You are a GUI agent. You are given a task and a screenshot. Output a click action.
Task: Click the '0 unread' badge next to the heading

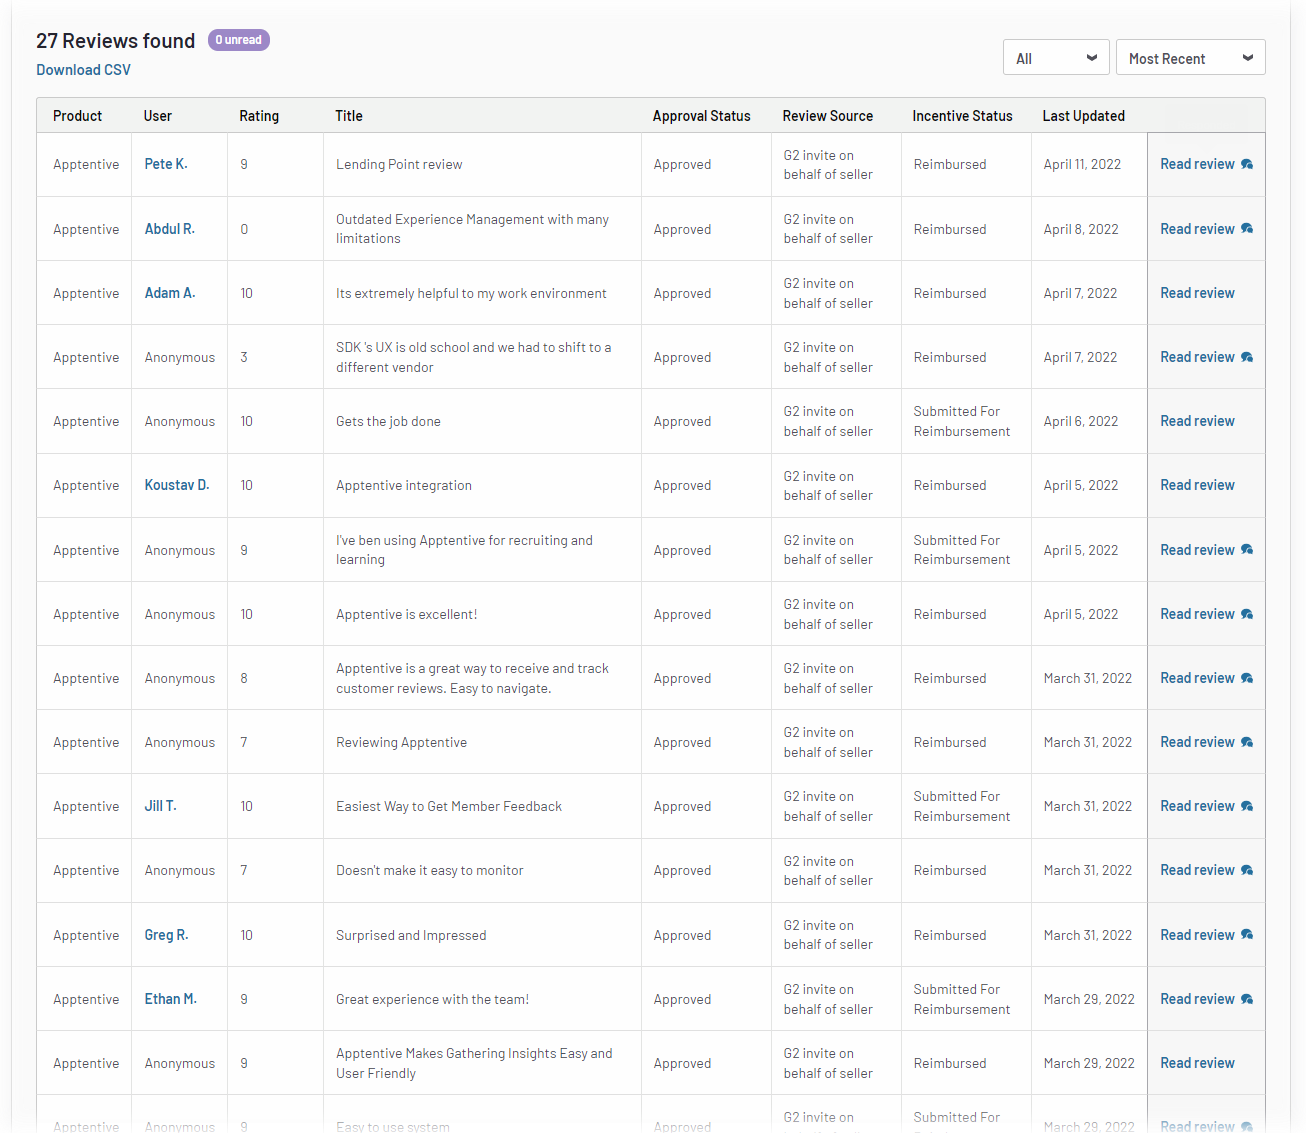(x=238, y=40)
